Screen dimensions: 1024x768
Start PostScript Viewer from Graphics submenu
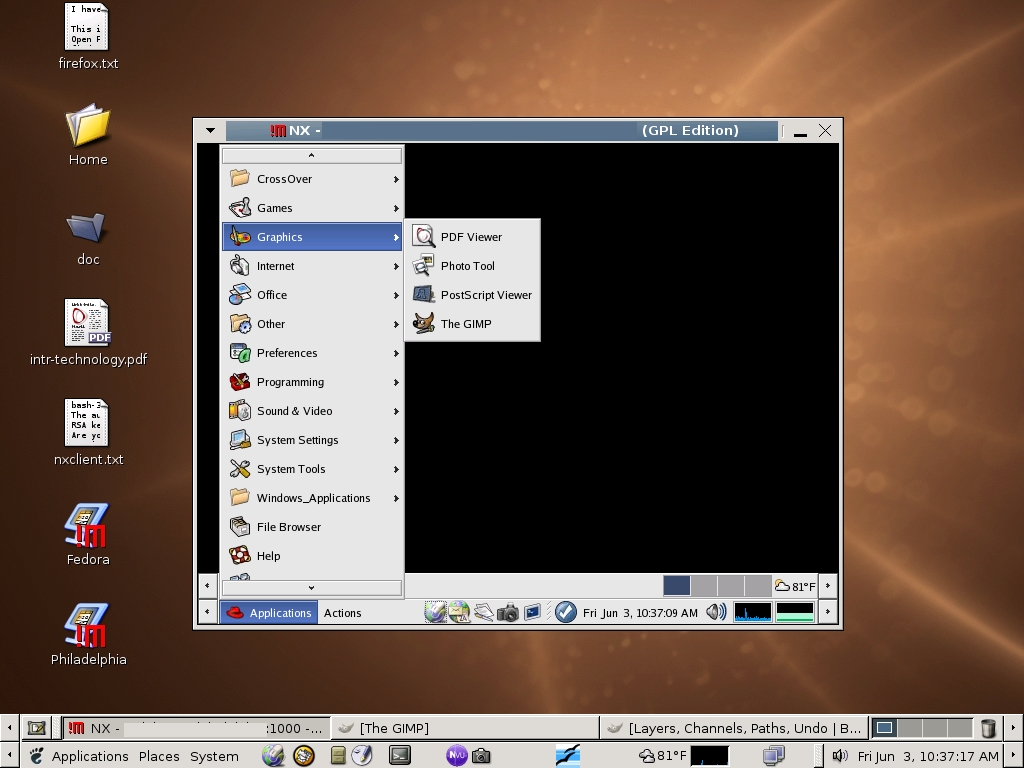point(485,295)
